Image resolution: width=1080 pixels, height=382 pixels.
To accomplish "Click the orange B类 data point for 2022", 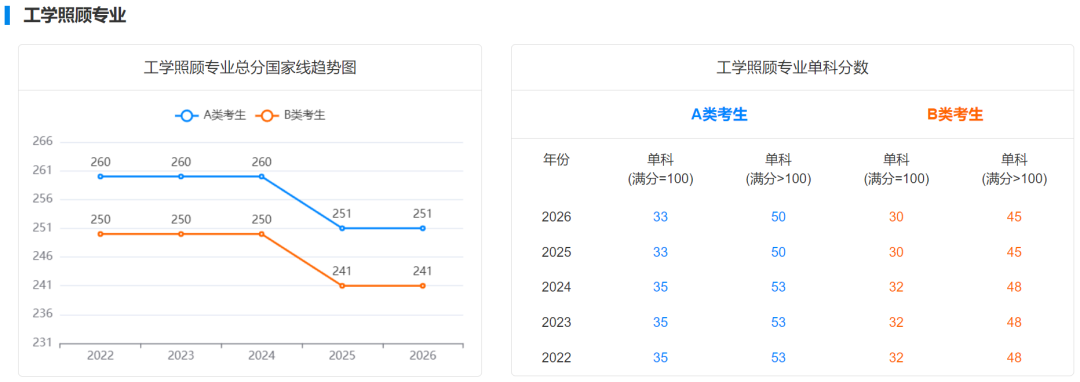I will pyautogui.click(x=101, y=234).
